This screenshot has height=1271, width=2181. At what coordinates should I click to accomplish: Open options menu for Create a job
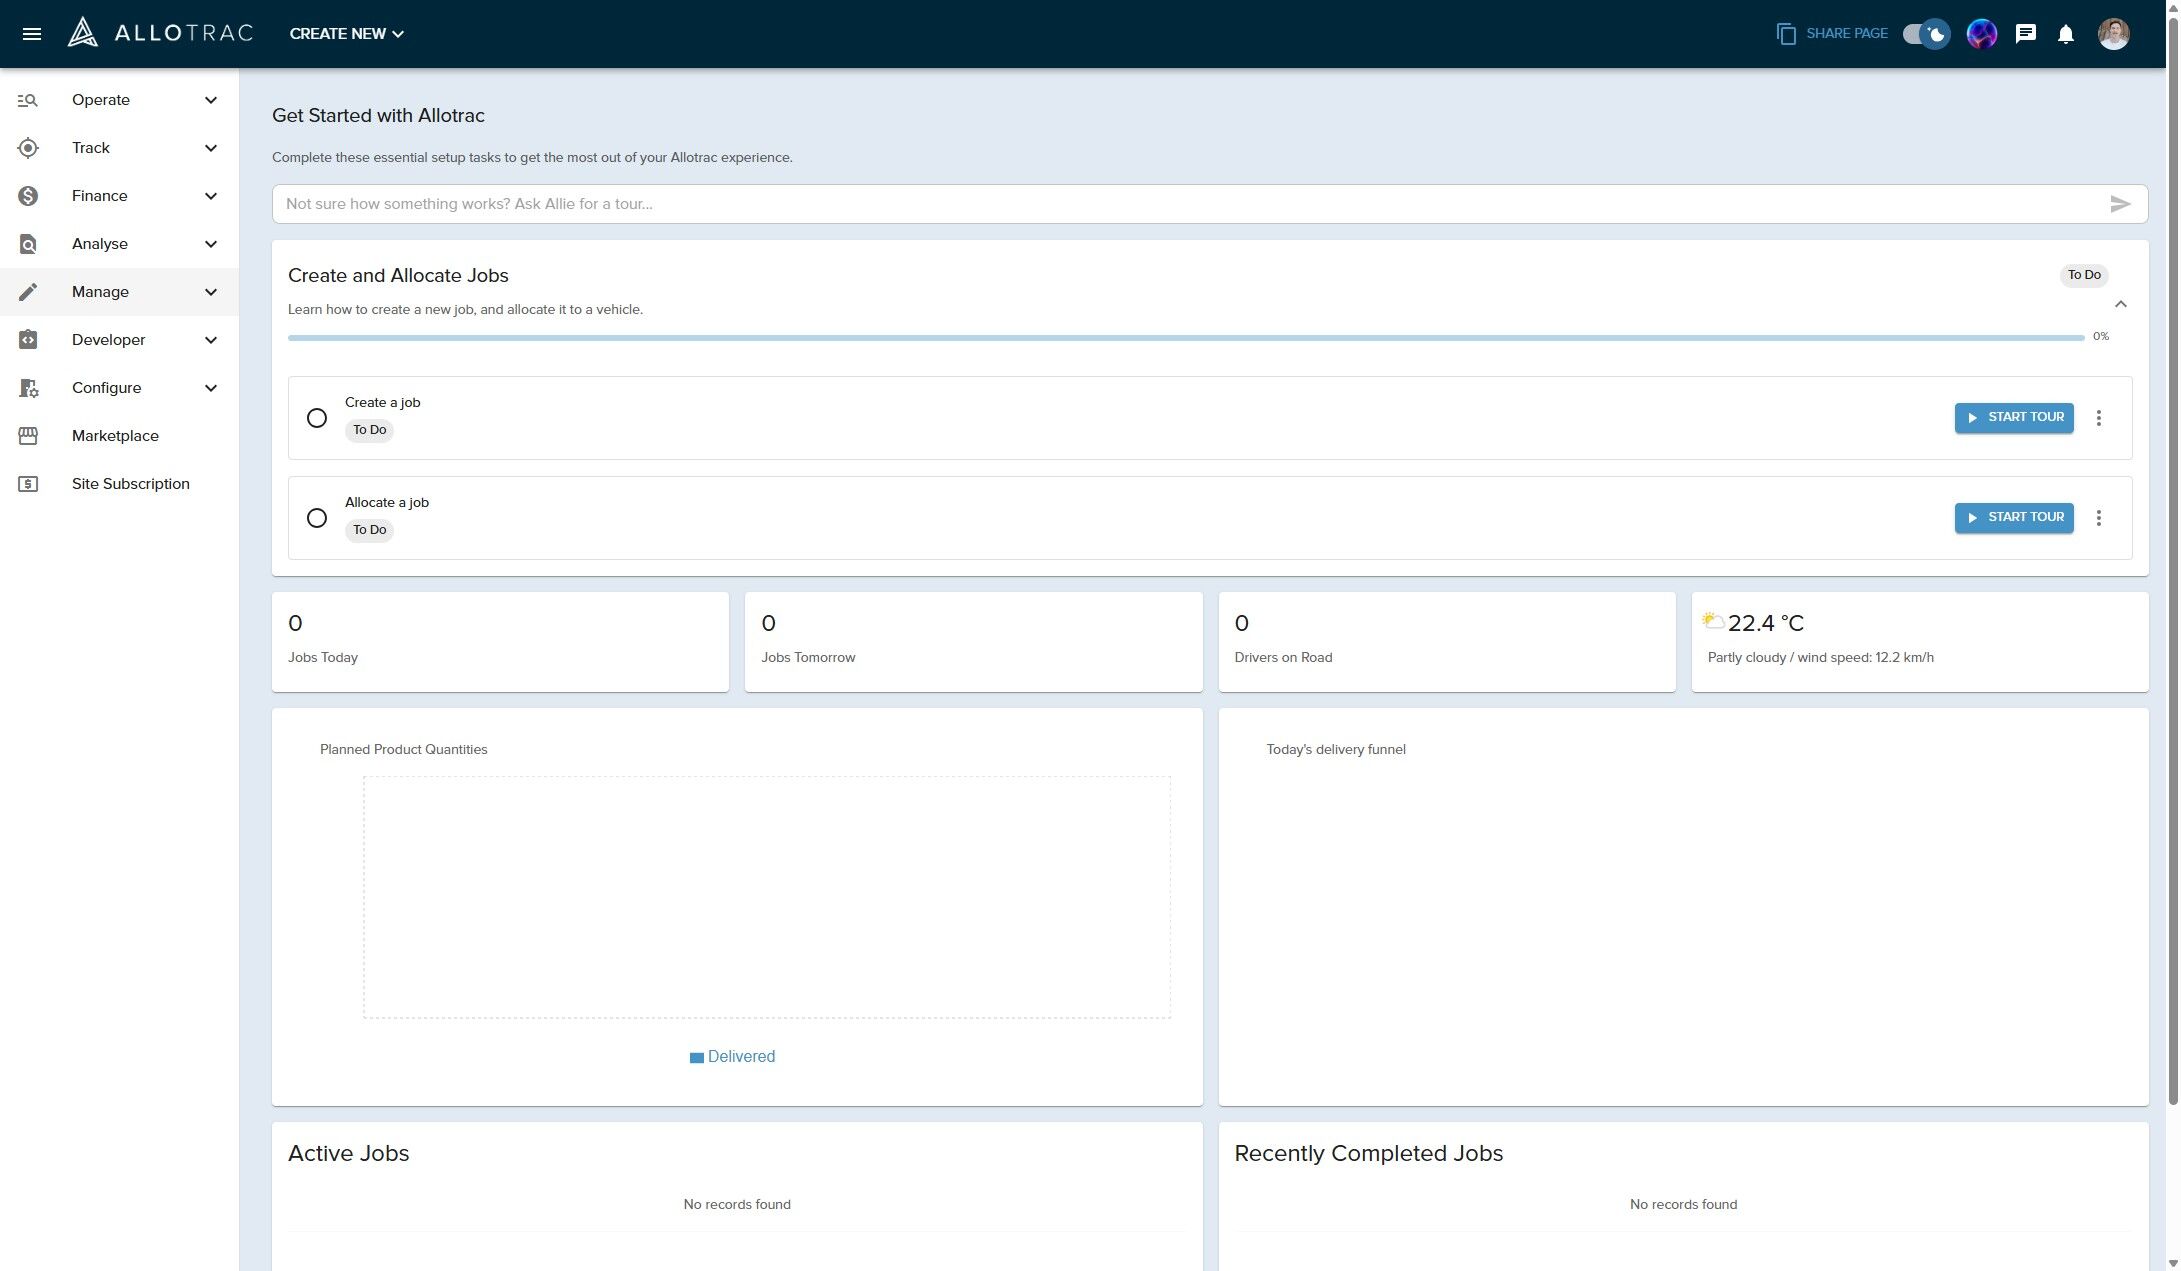2099,418
